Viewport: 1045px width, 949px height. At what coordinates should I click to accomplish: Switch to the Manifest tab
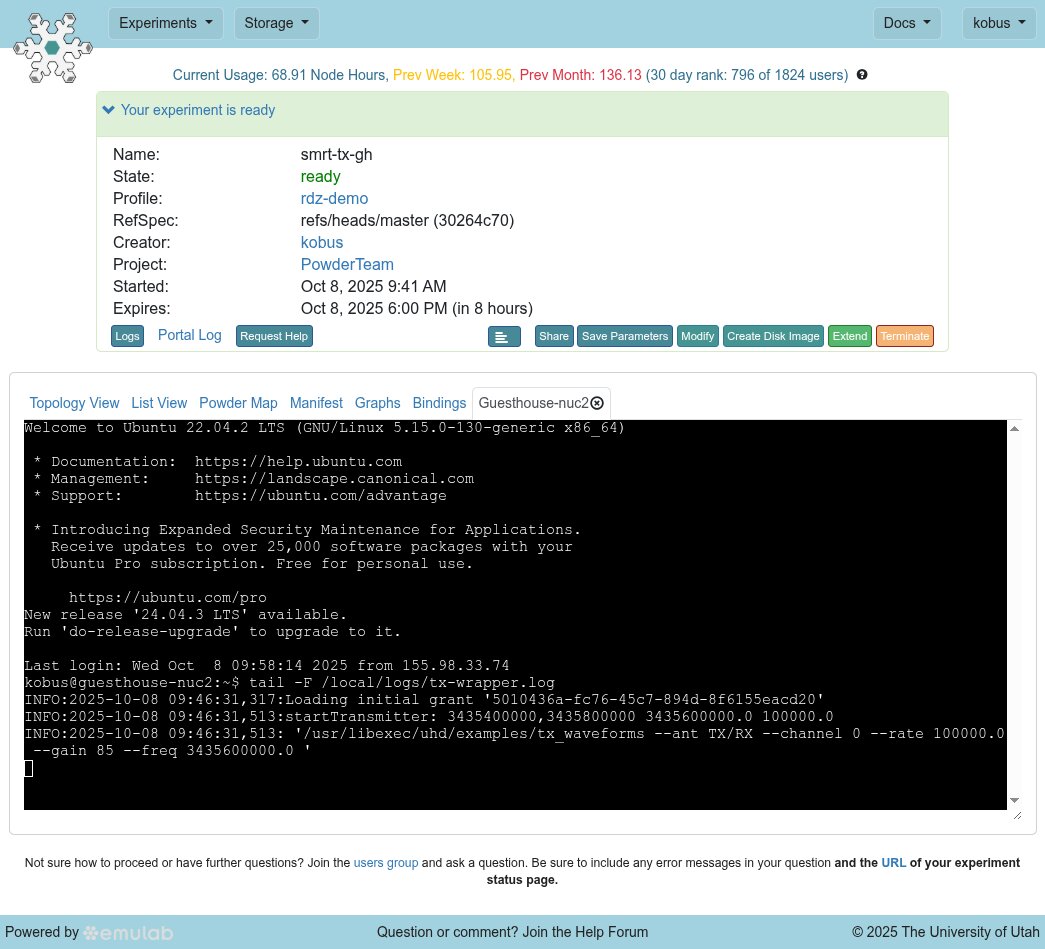(316, 403)
